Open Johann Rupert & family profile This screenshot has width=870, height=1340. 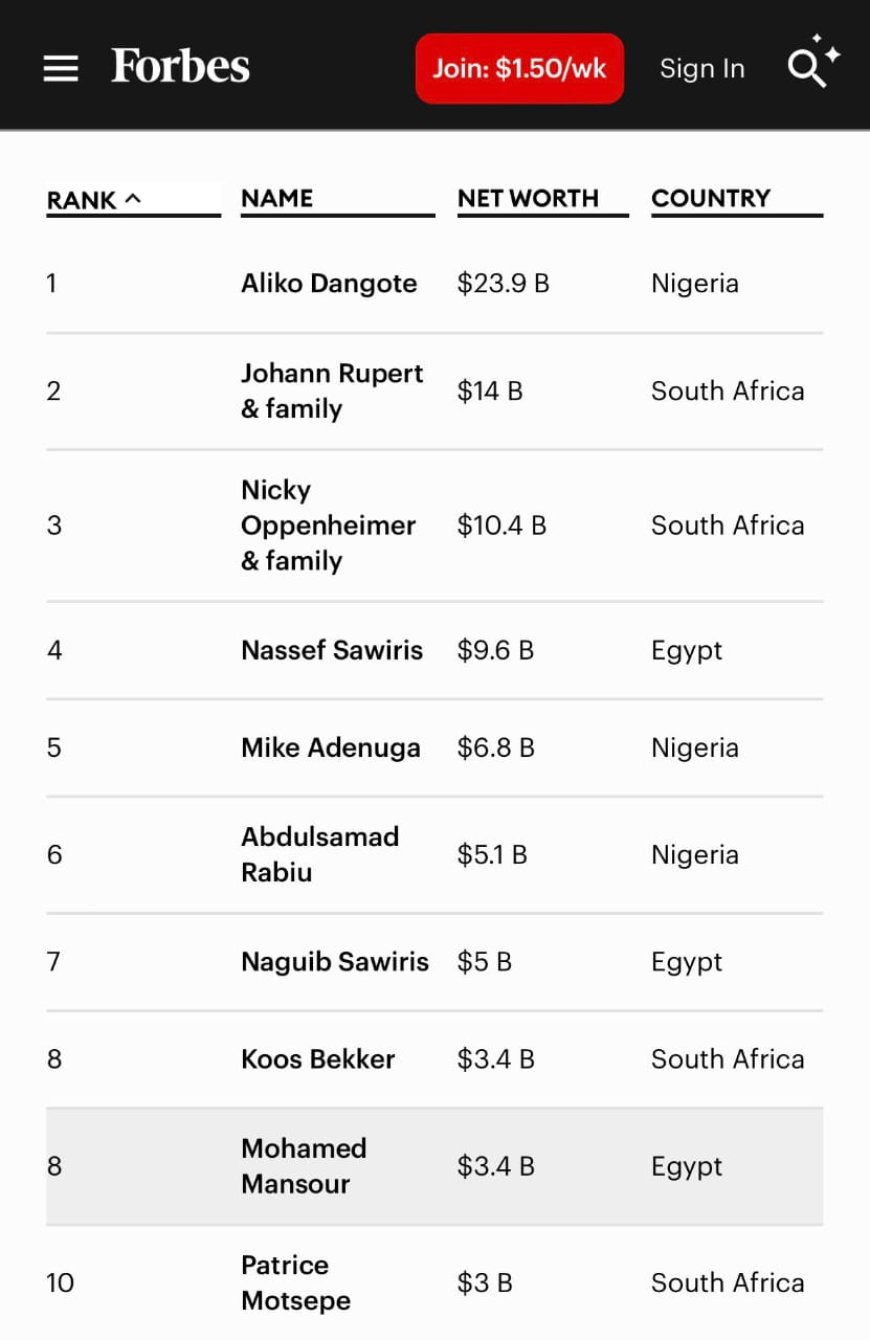(x=332, y=391)
